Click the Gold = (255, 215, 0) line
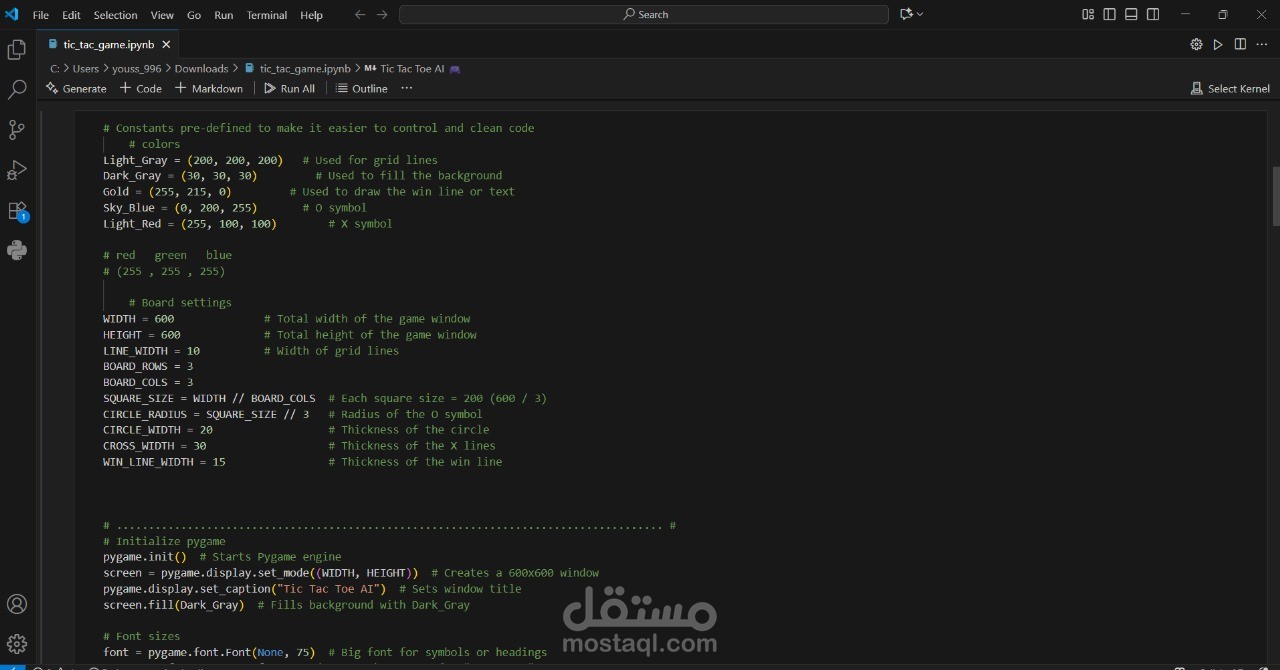The width and height of the screenshot is (1280, 670). (x=309, y=192)
